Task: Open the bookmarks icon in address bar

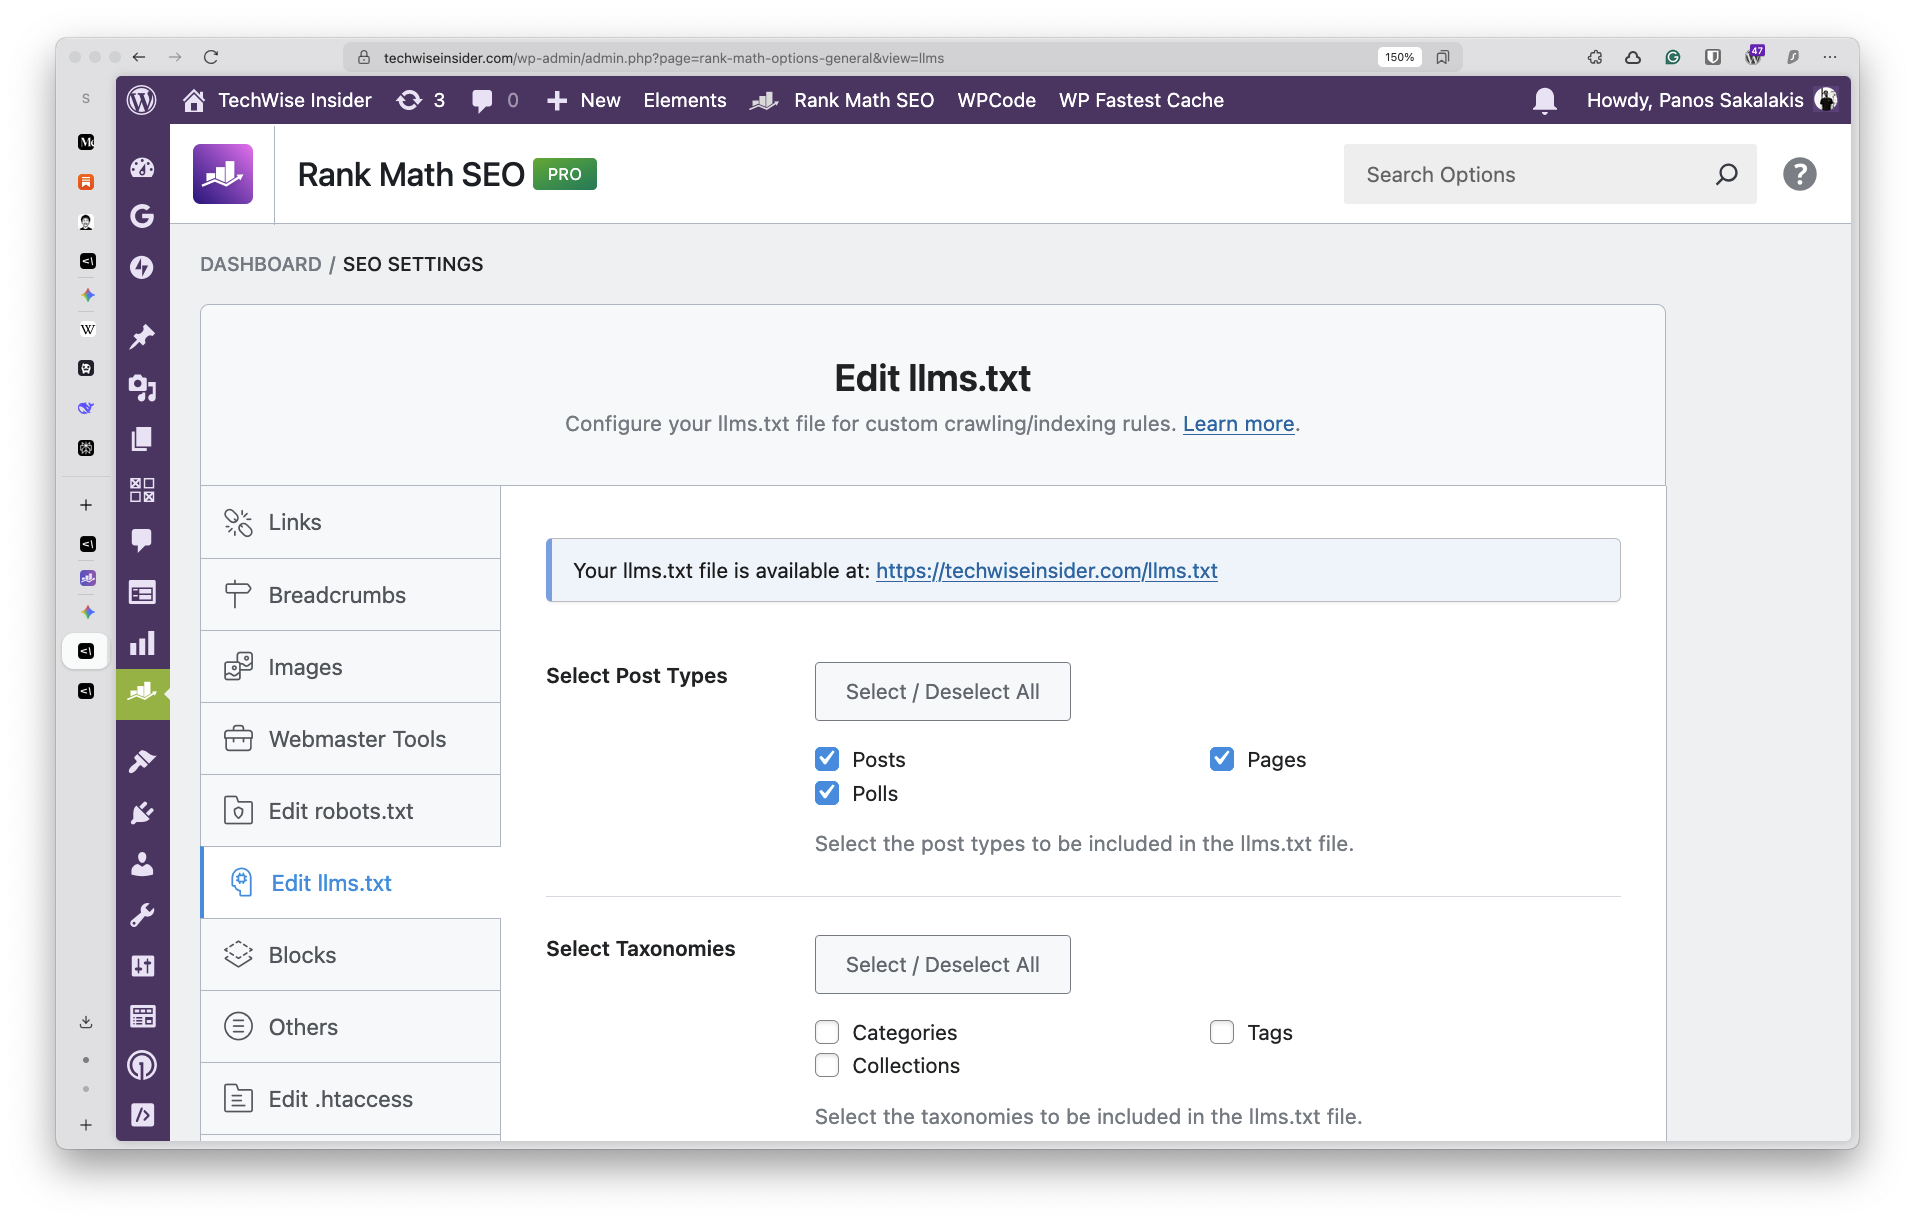Action: tap(1442, 57)
